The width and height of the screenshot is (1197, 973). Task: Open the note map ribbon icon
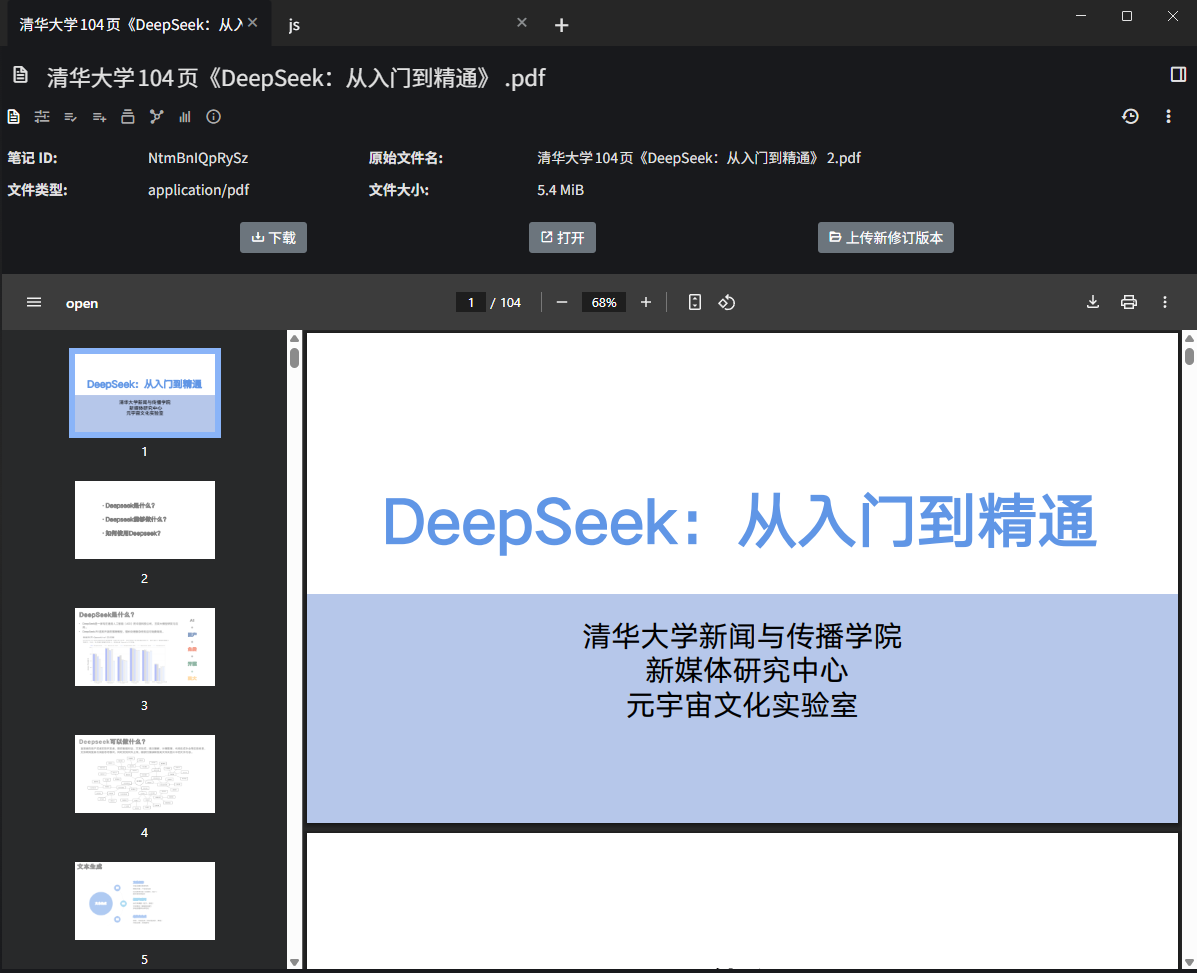[x=157, y=117]
